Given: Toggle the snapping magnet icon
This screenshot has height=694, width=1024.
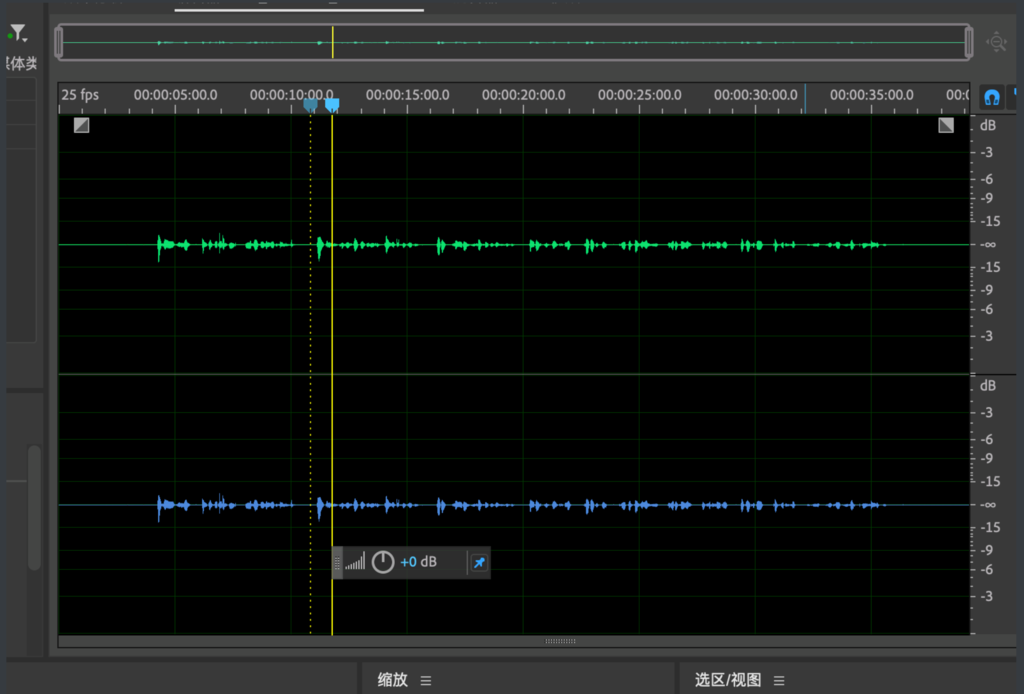Looking at the screenshot, I should (x=992, y=98).
